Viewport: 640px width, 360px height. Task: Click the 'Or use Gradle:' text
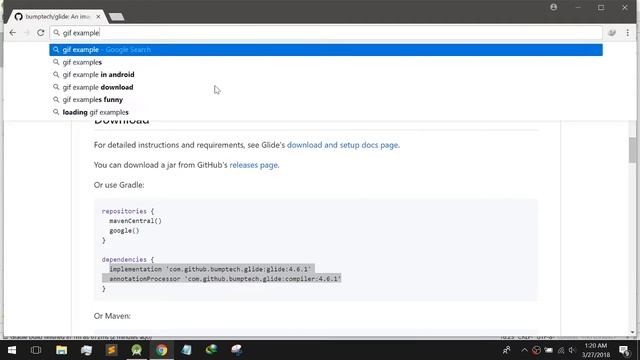click(x=119, y=185)
